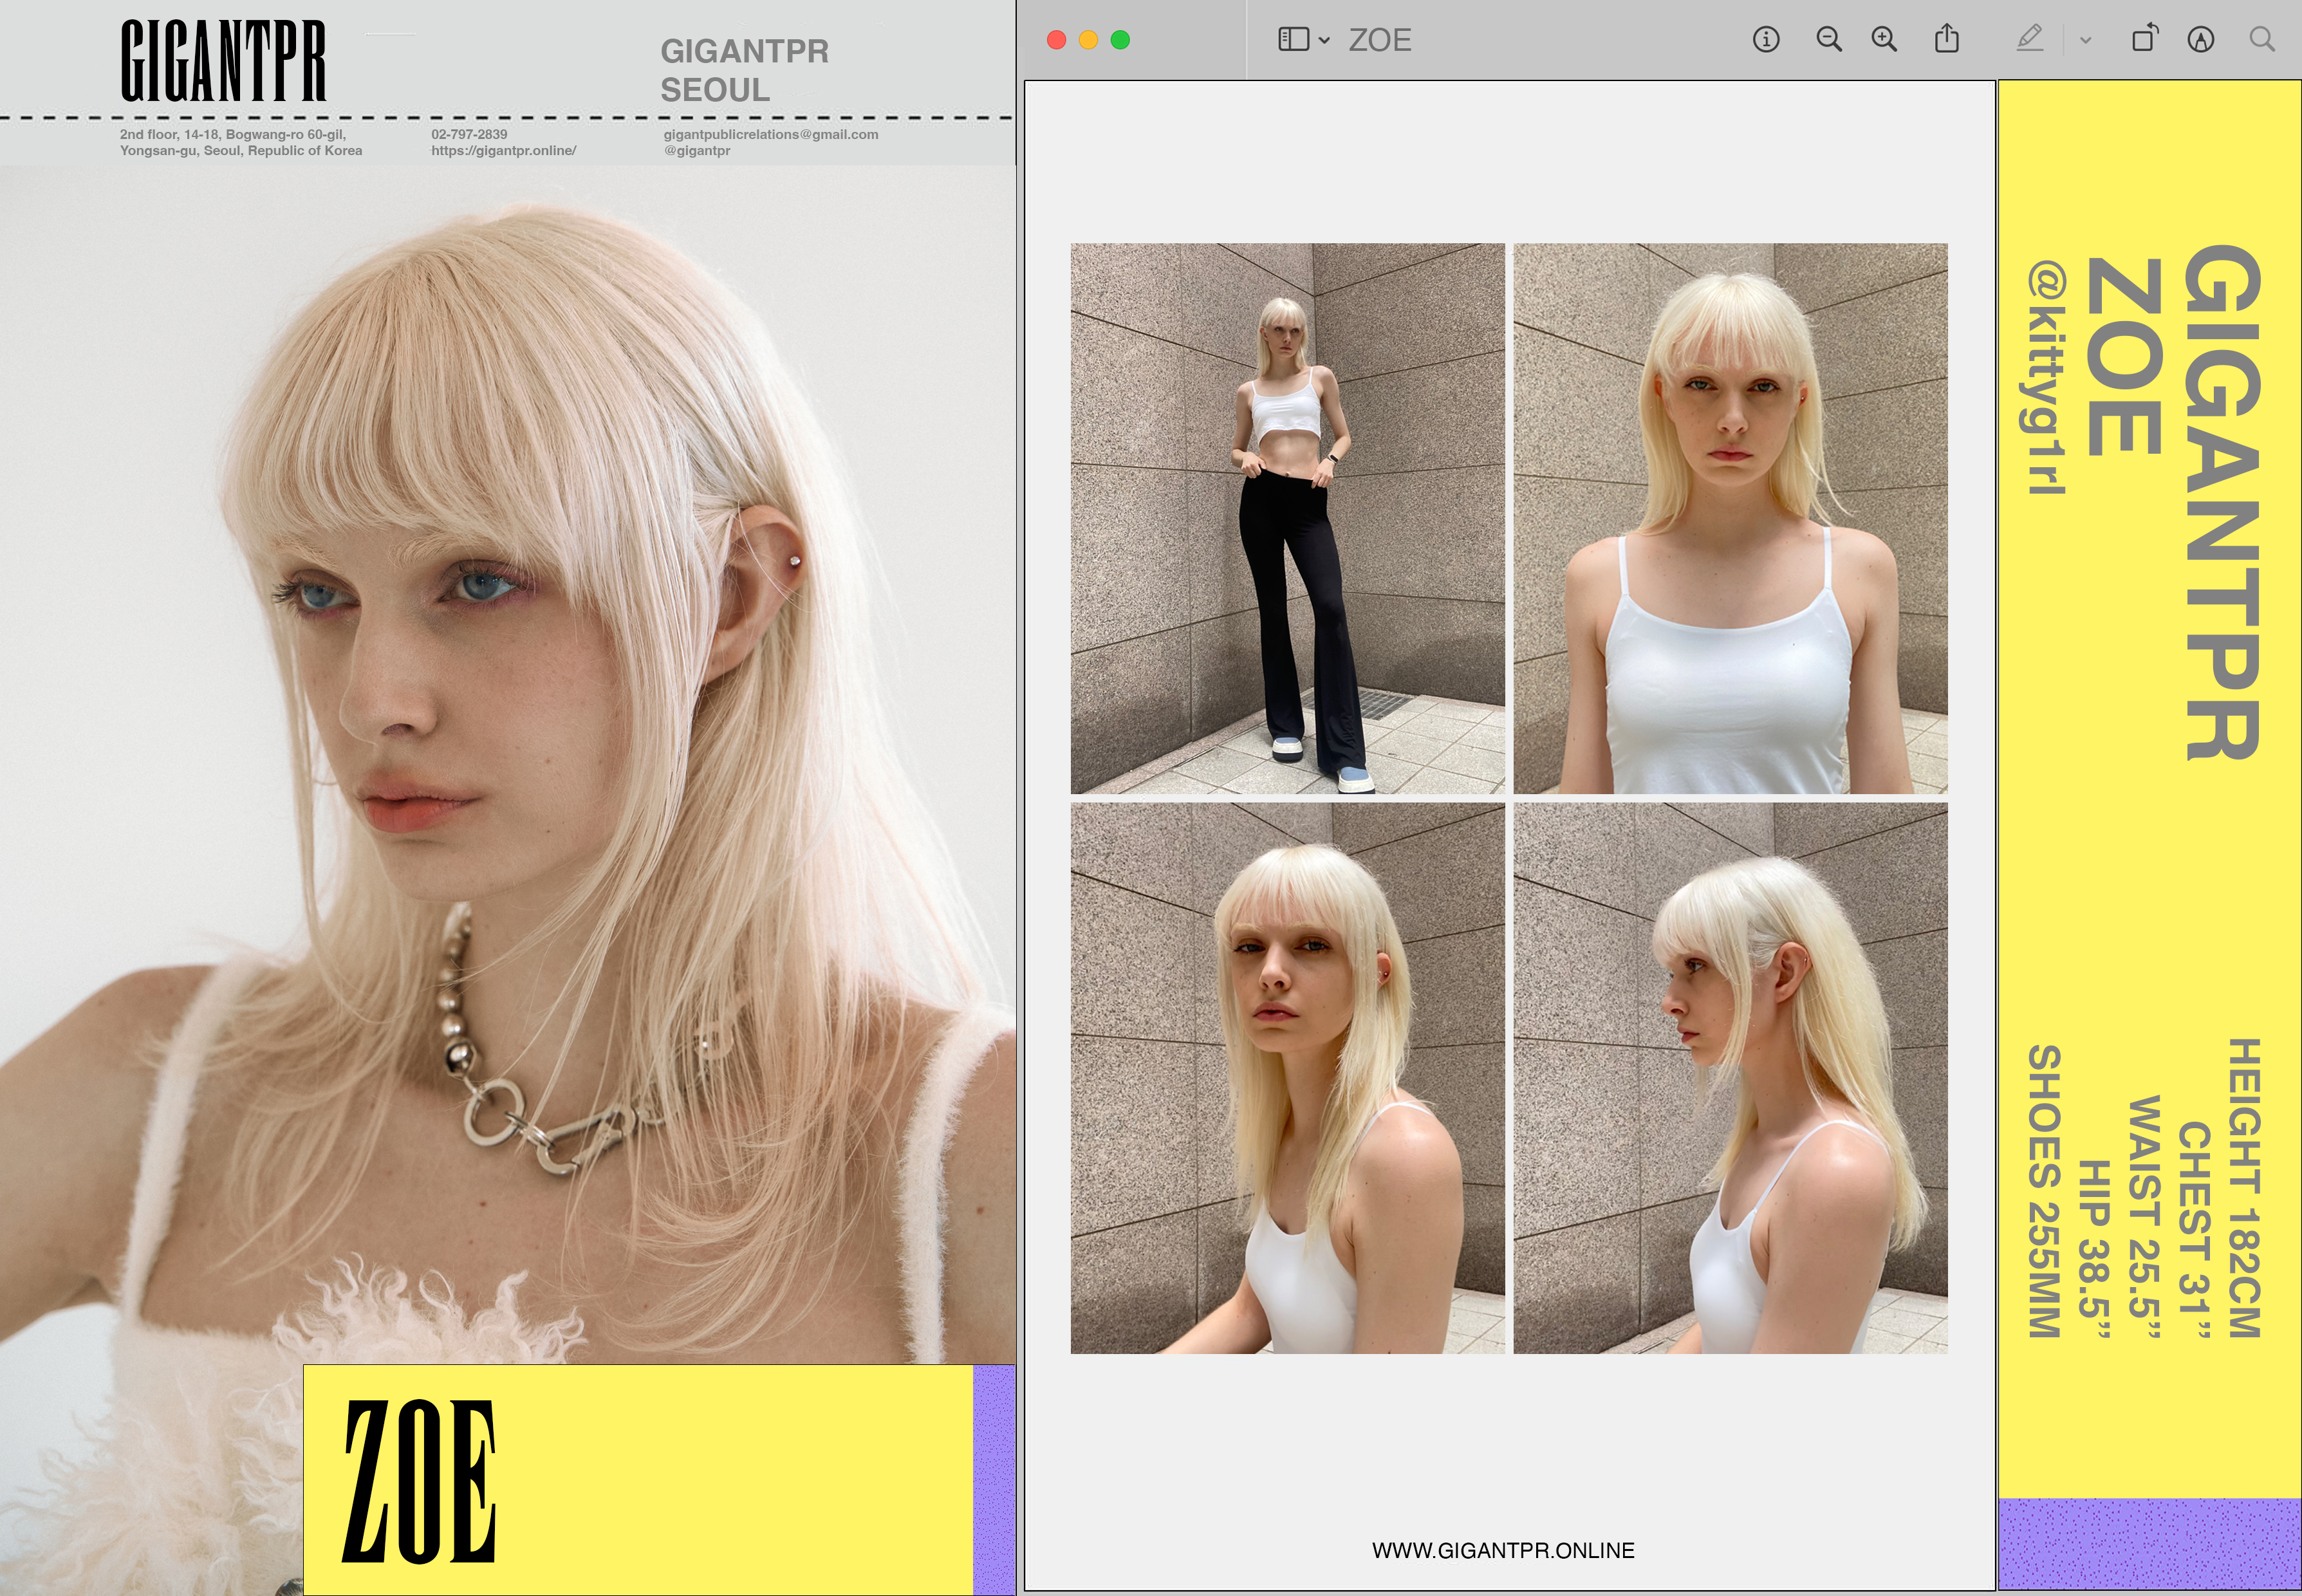Expand the sidebar view options chevron

(1324, 41)
